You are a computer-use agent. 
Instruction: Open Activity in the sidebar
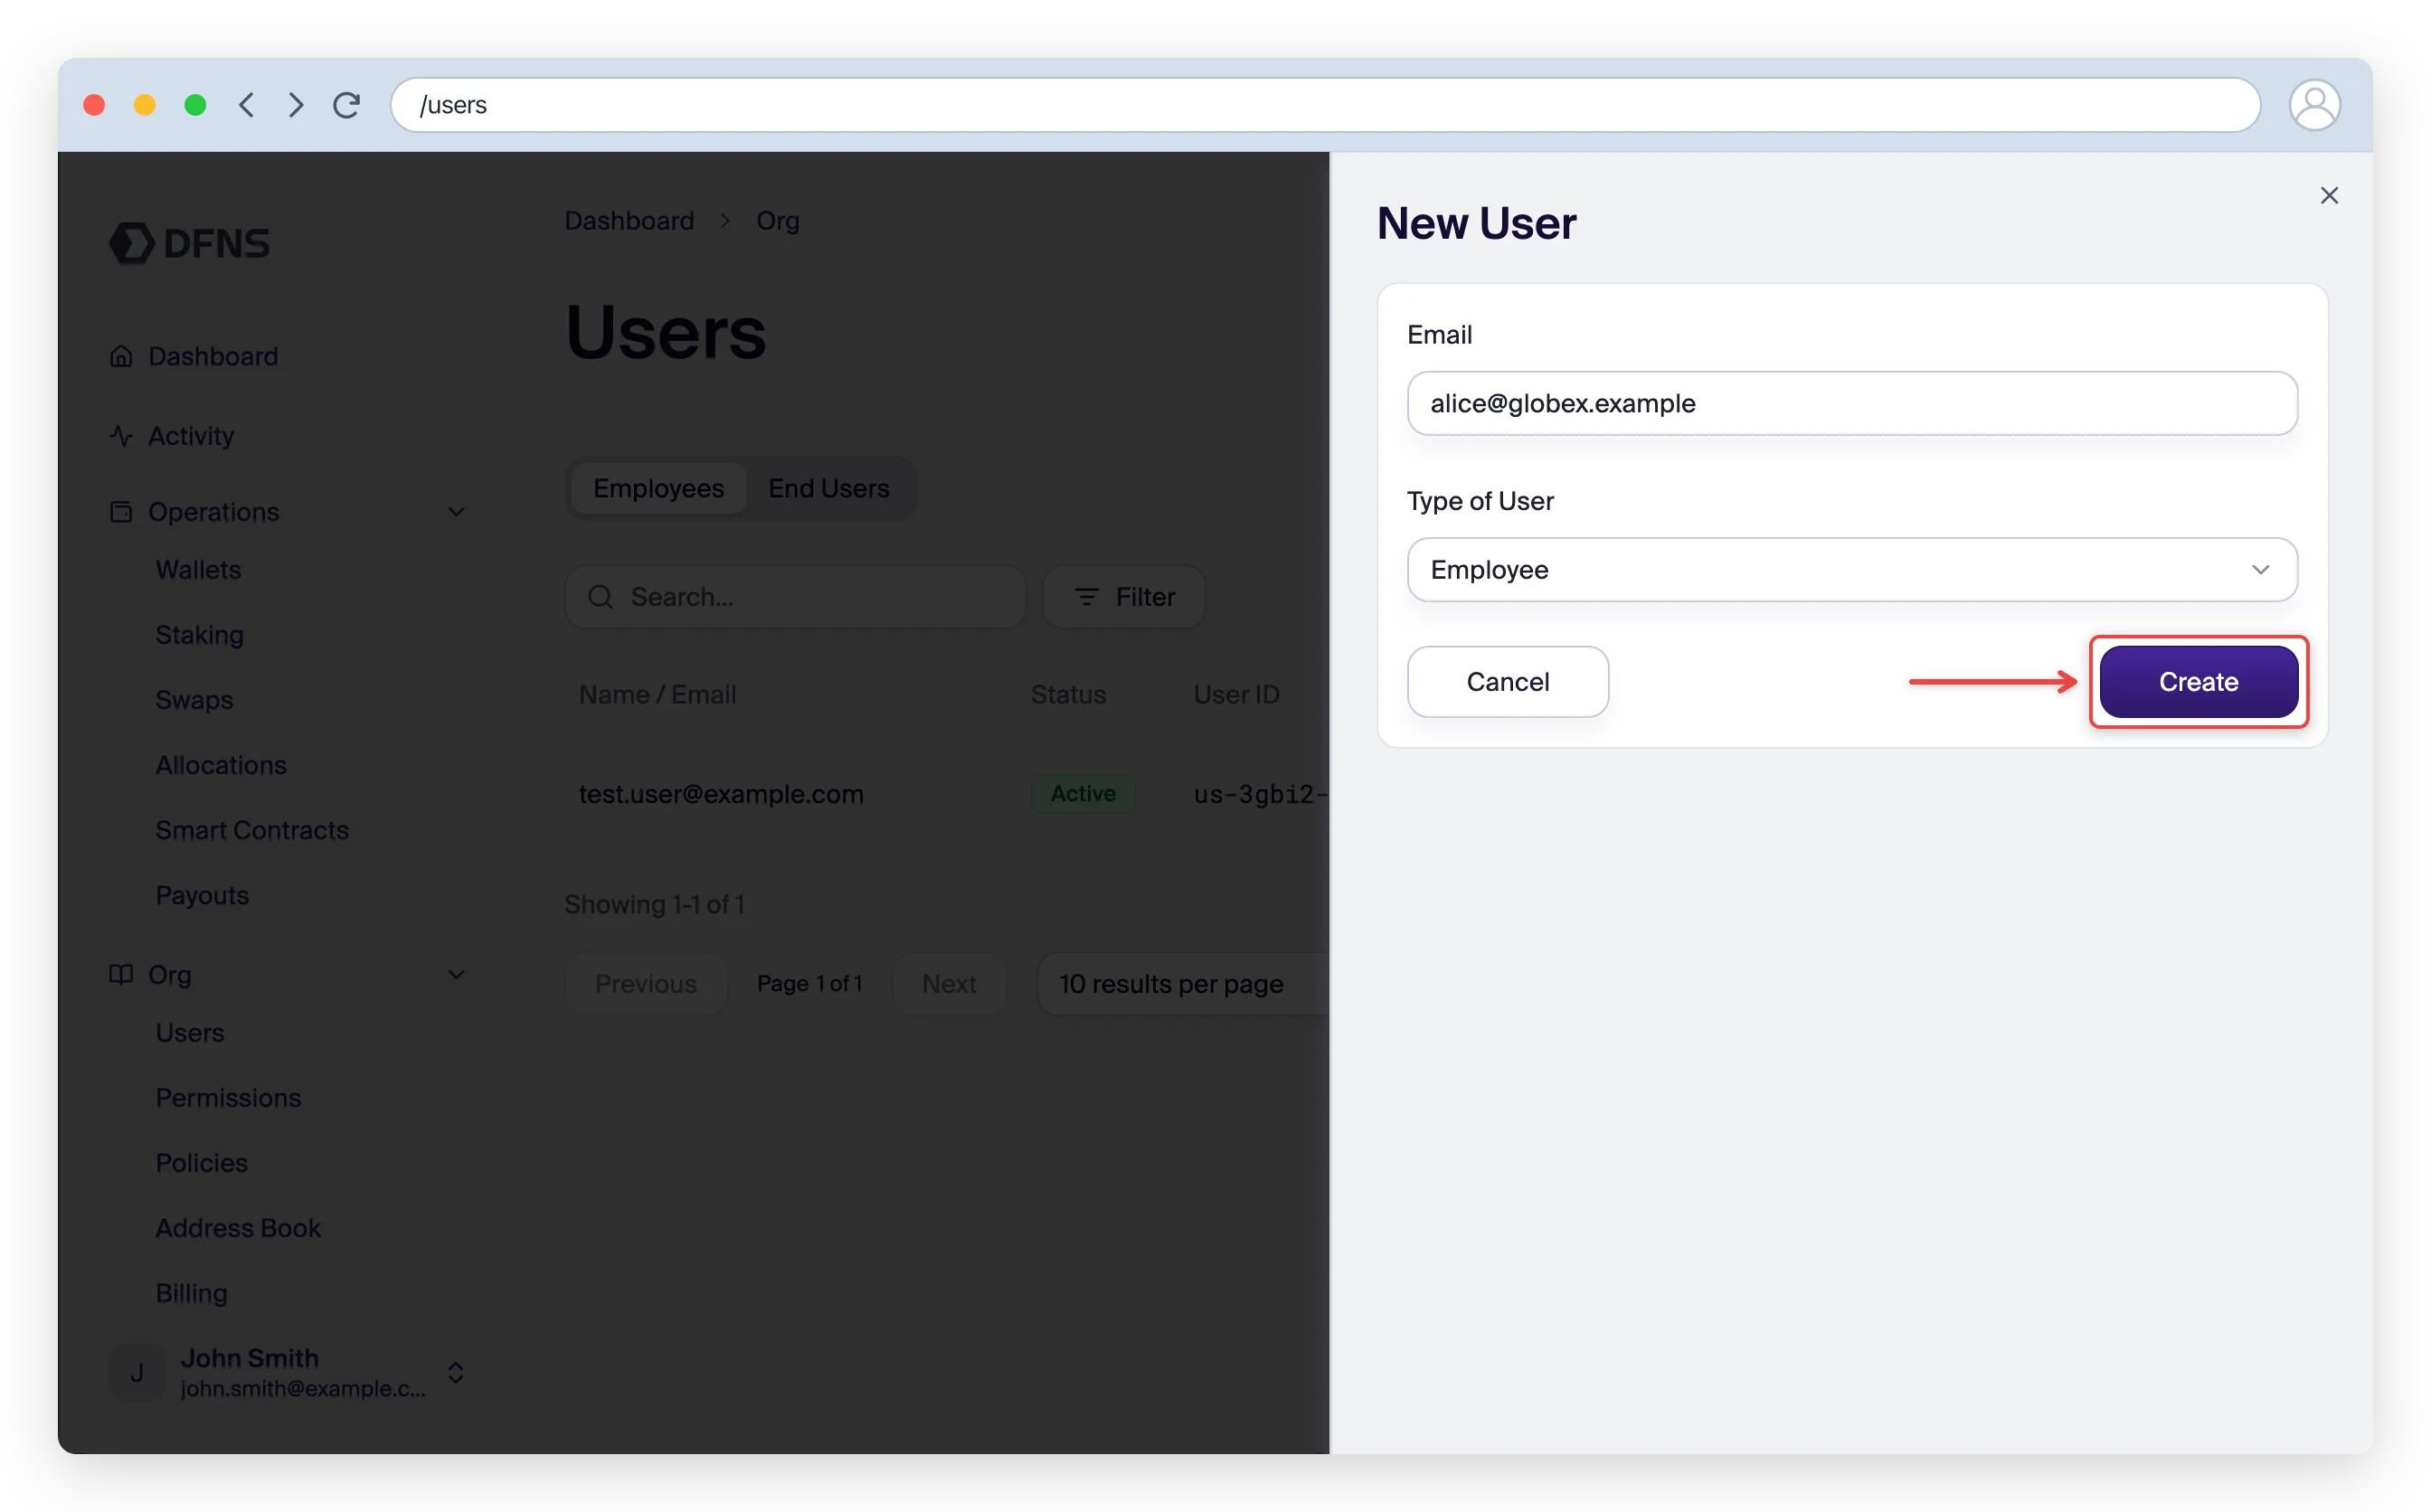[191, 436]
